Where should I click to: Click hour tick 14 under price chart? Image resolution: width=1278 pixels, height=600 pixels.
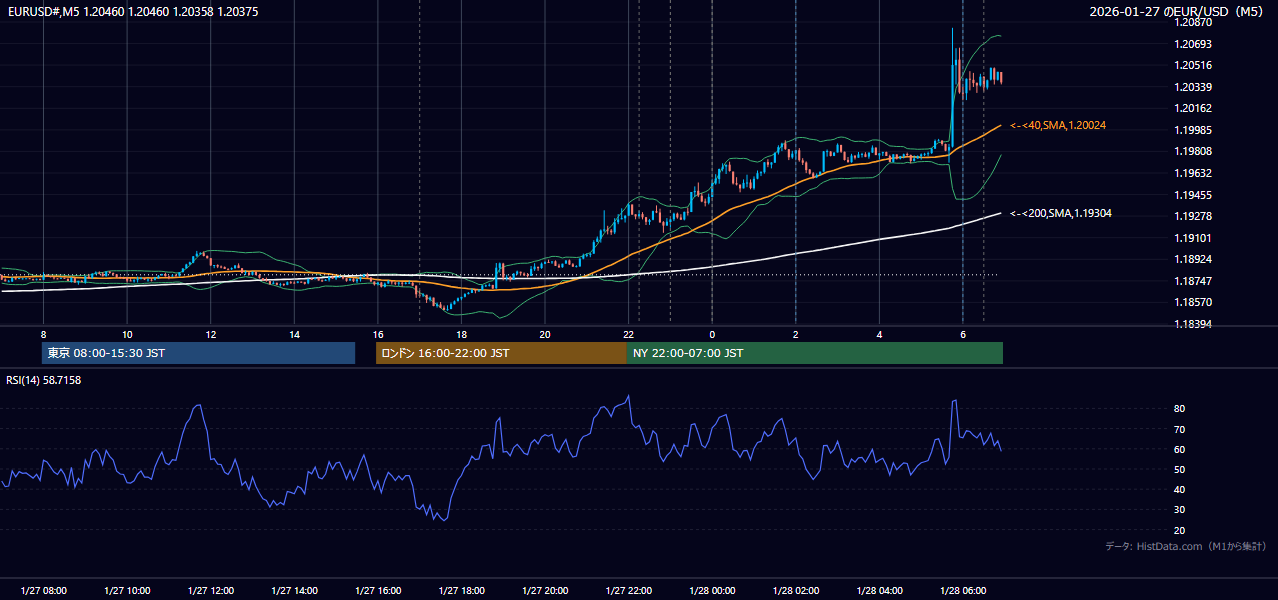(x=294, y=334)
